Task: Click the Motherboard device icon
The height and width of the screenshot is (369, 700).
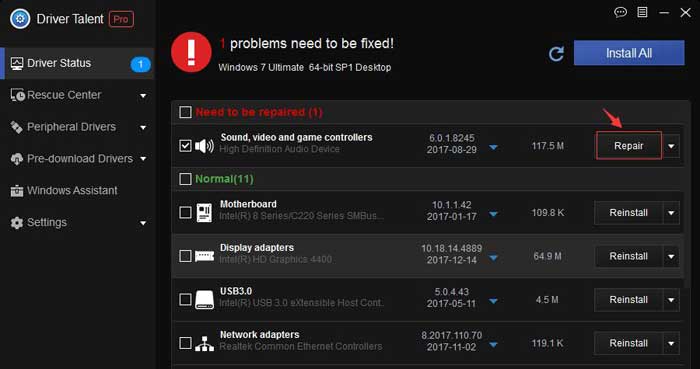Action: pyautogui.click(x=204, y=212)
